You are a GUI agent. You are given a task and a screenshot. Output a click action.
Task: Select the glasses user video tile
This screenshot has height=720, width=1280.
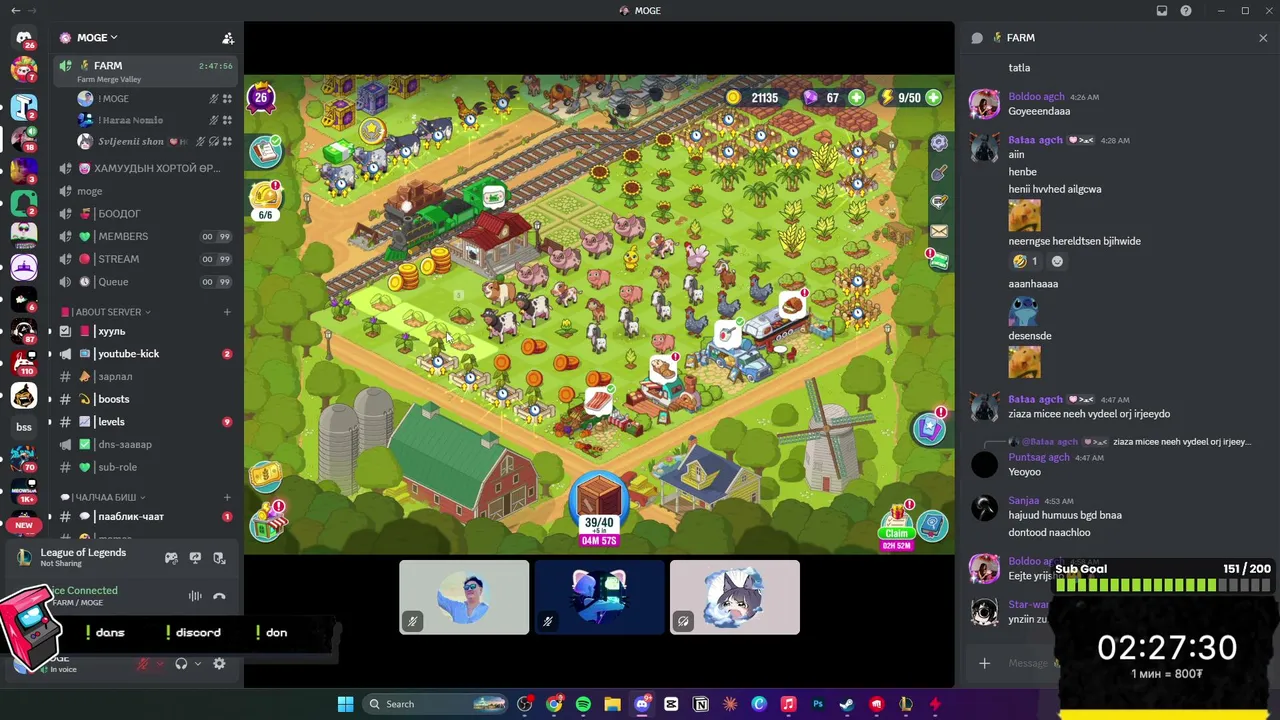(464, 597)
